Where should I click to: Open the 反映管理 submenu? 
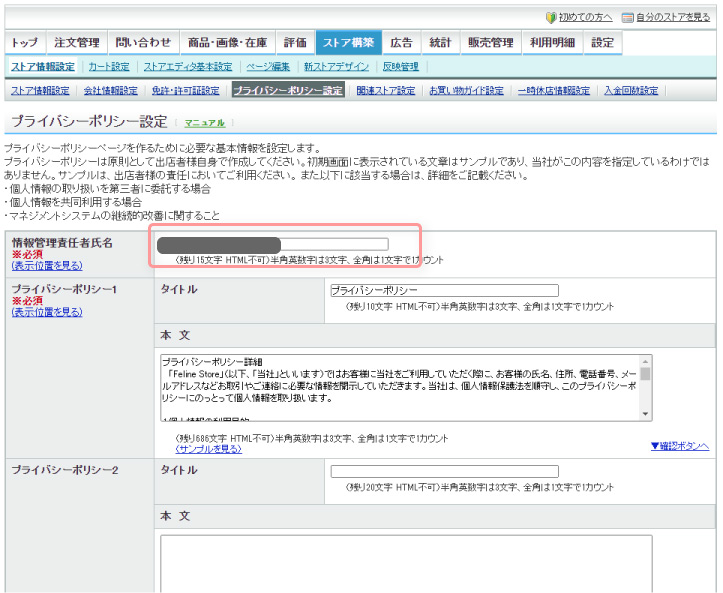coord(401,67)
